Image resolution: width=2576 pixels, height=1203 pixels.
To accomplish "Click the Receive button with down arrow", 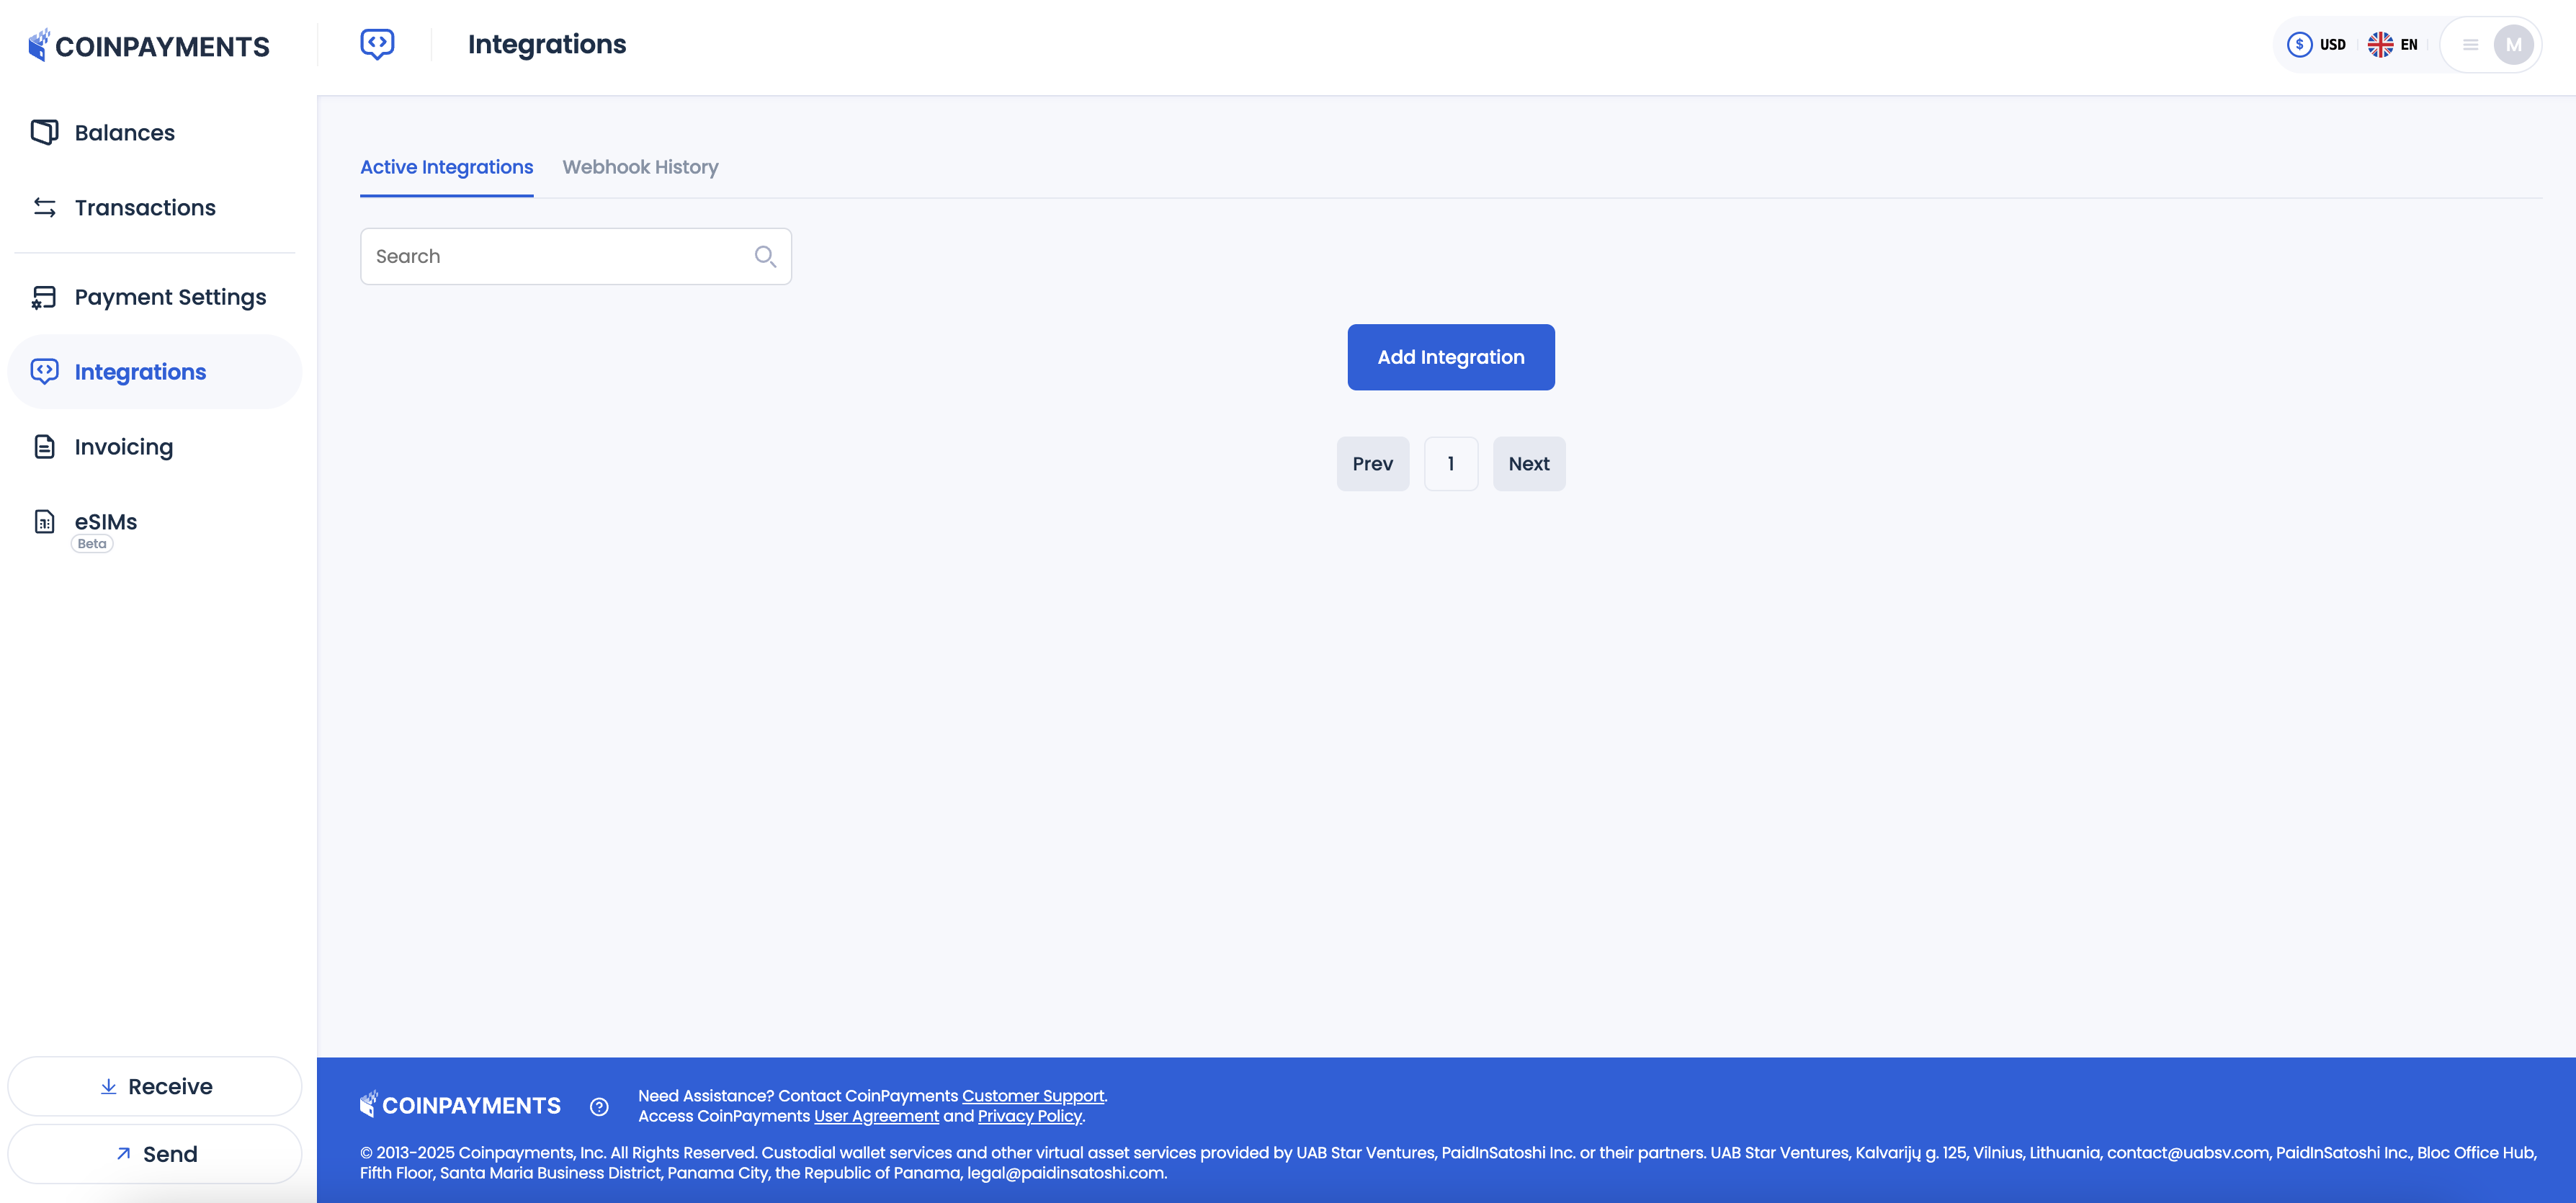I will click(x=155, y=1086).
